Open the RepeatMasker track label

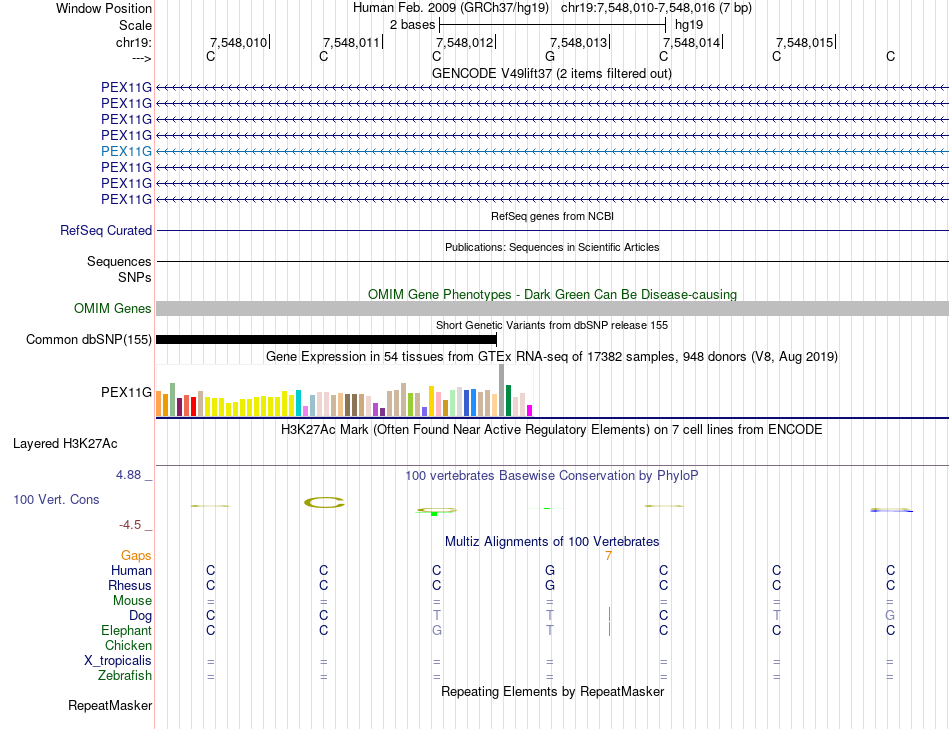tap(110, 705)
